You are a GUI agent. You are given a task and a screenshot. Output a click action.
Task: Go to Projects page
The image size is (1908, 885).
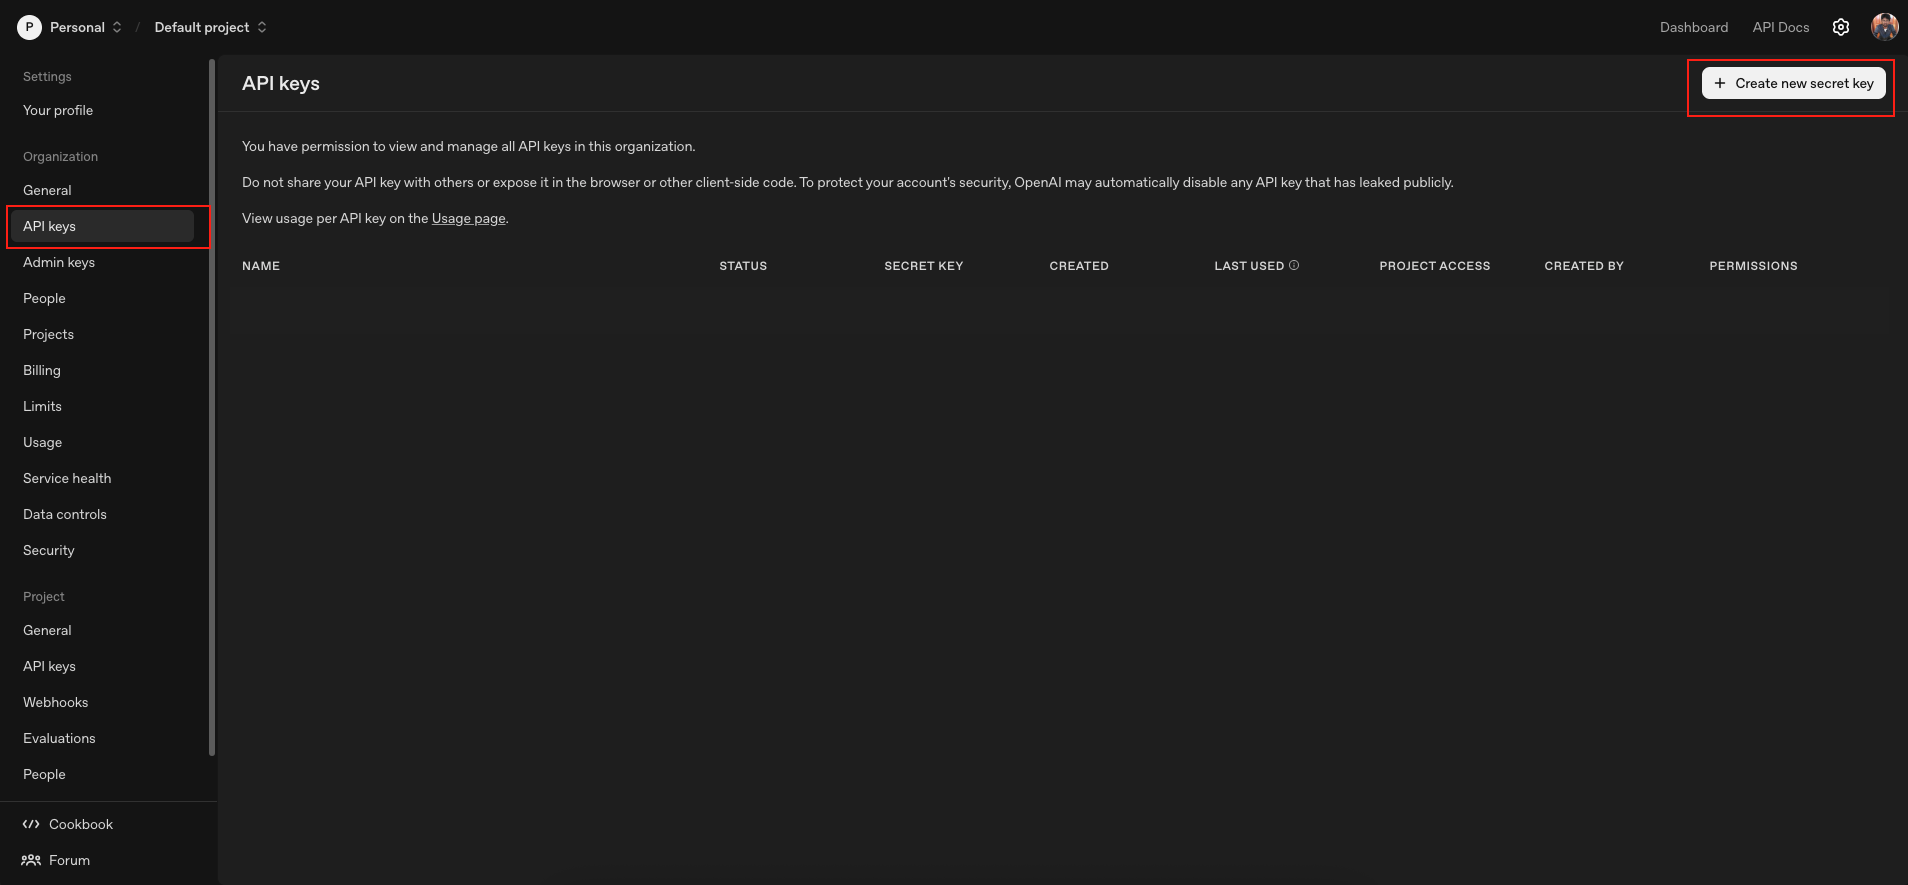[x=48, y=334]
